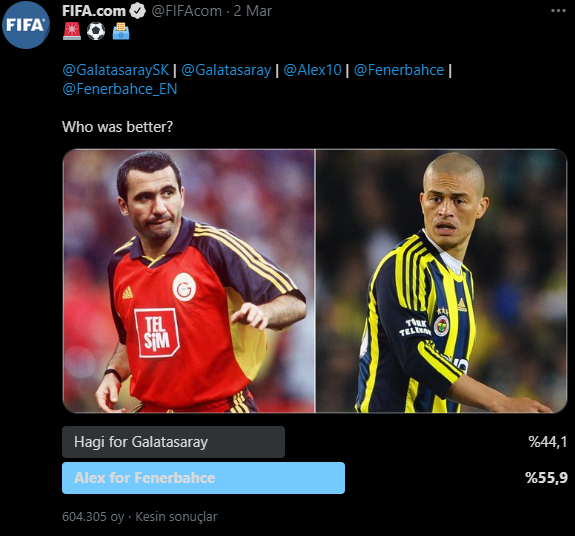The height and width of the screenshot is (536, 575).
Task: Open the @GalatasaraySK mention
Action: [116, 70]
